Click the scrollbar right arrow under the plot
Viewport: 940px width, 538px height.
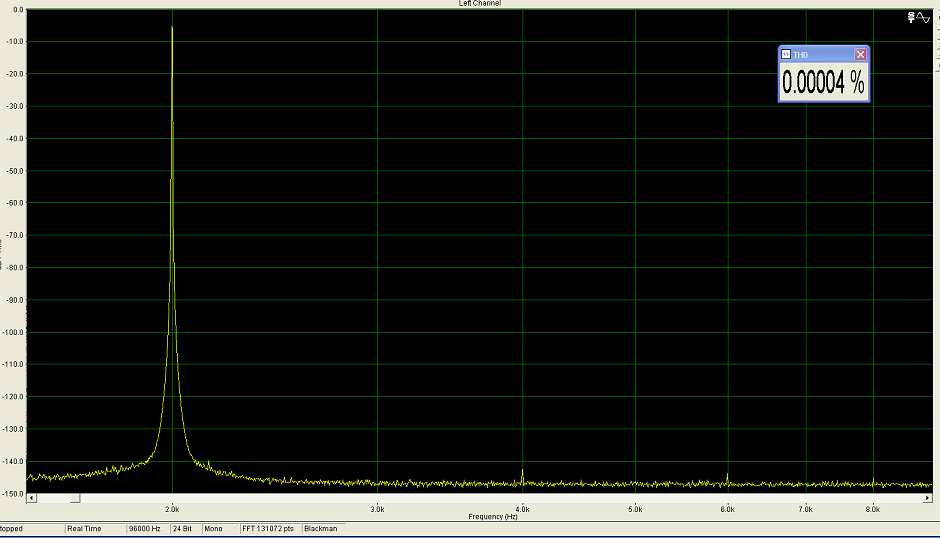[x=927, y=498]
